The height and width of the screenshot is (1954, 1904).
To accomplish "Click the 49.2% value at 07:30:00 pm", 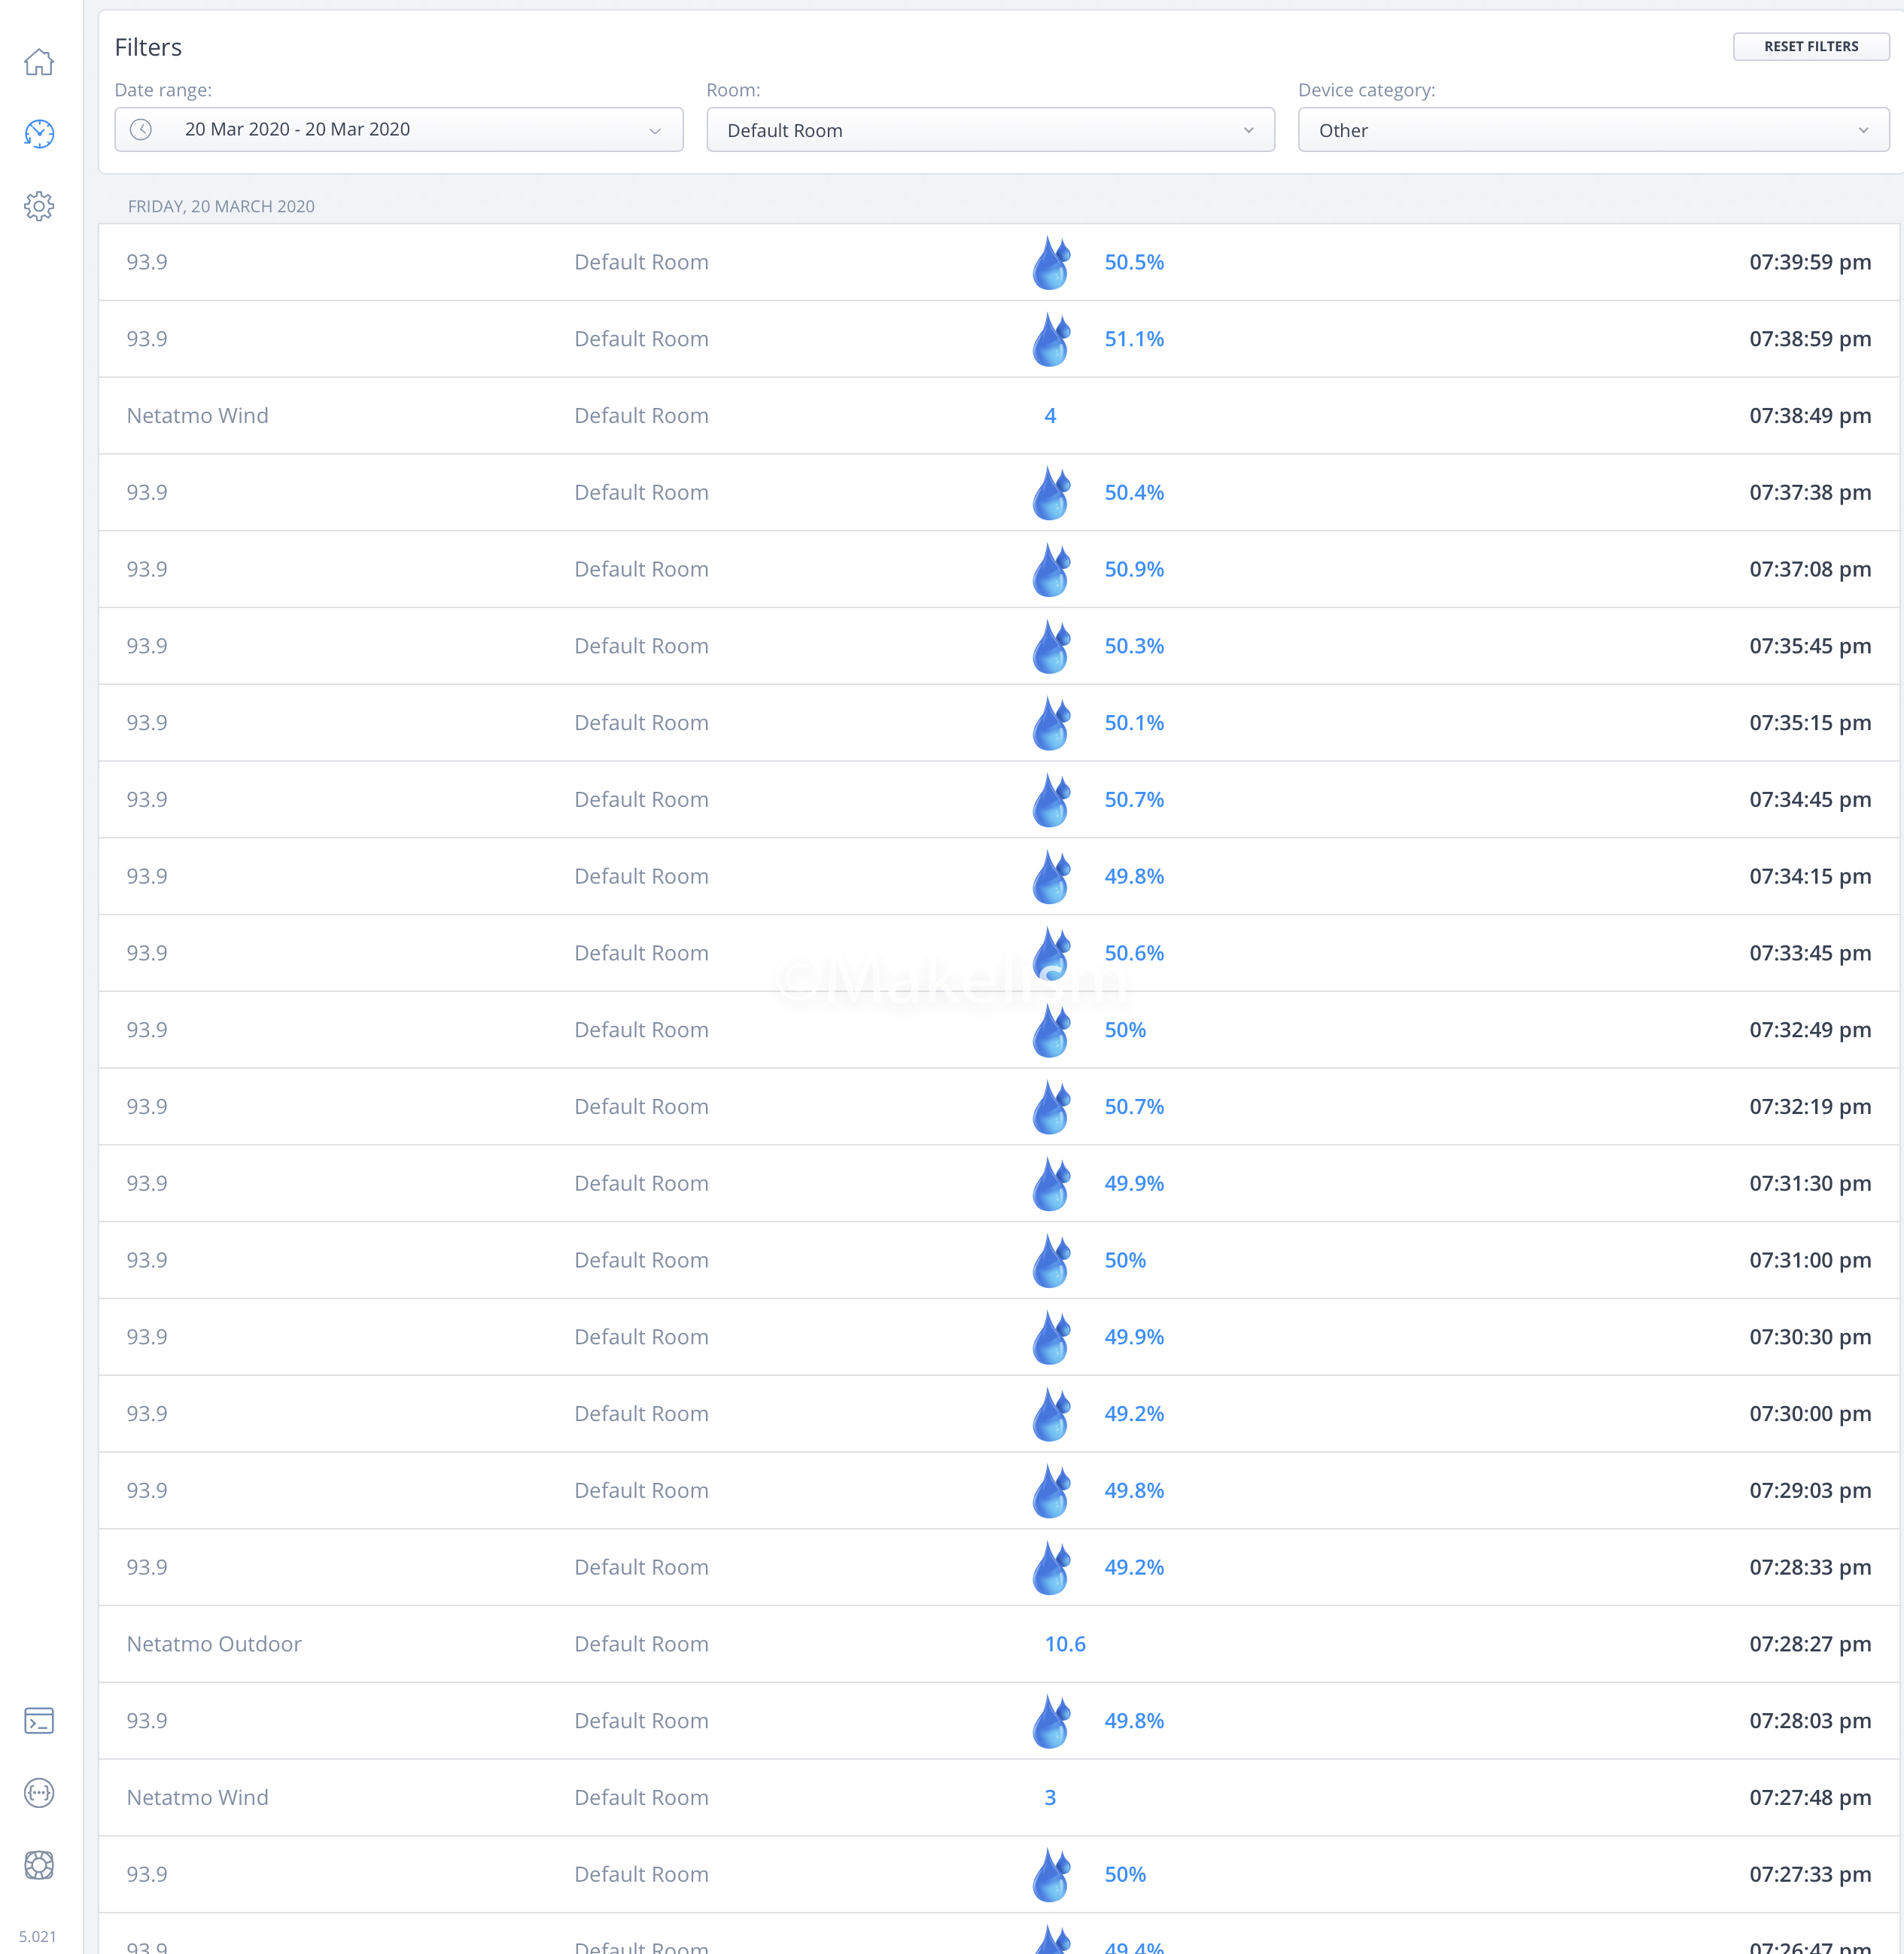I will 1133,1414.
